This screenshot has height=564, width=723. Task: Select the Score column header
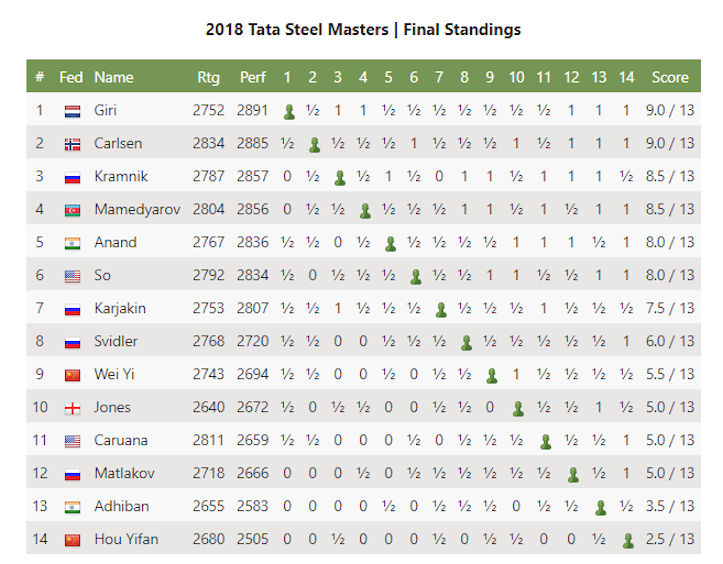point(670,77)
